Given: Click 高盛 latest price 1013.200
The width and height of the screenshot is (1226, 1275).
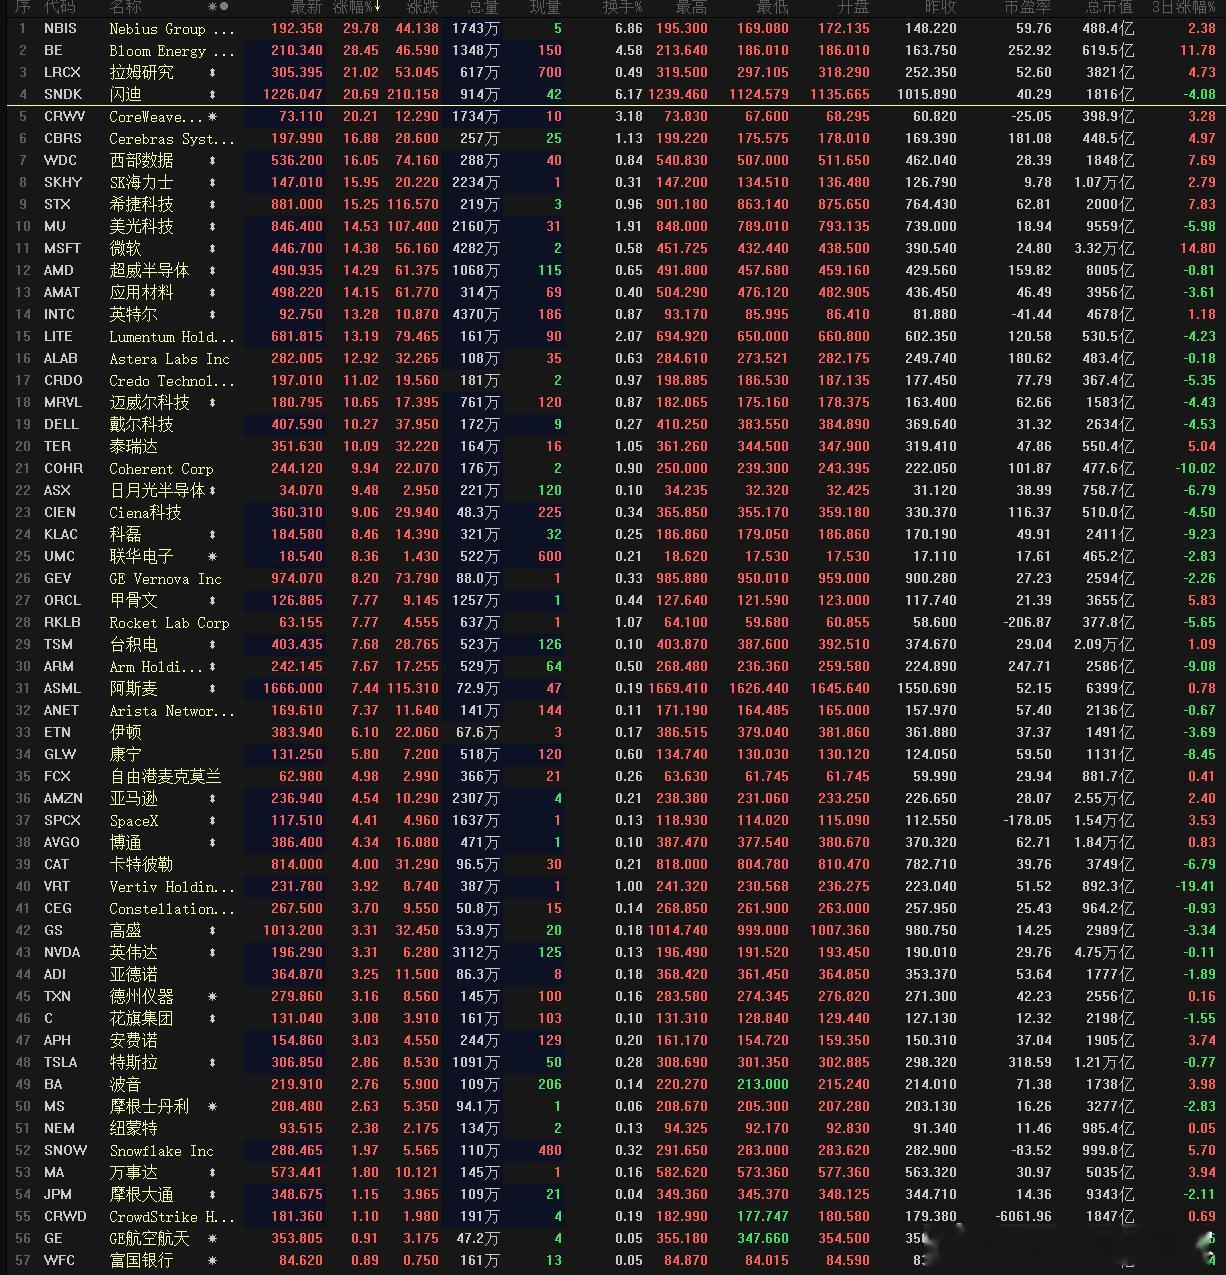Looking at the screenshot, I should pyautogui.click(x=293, y=931).
